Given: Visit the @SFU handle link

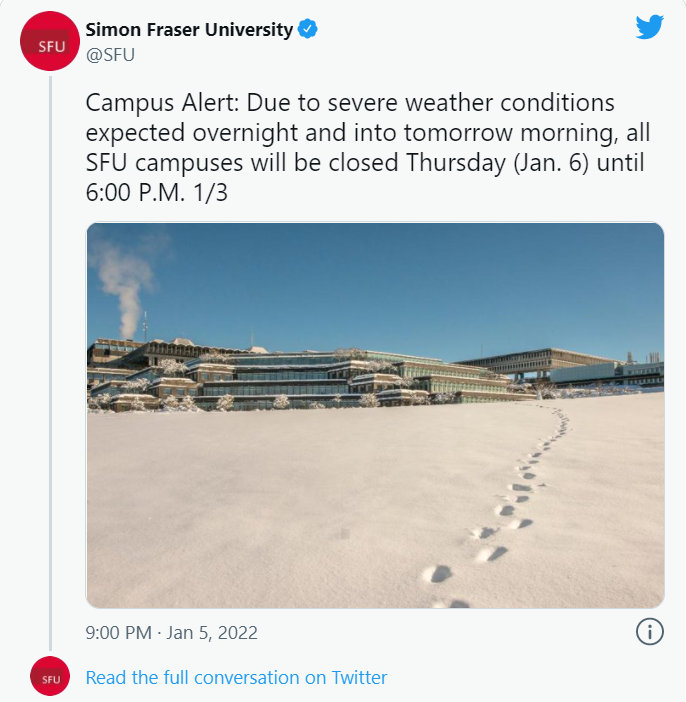Looking at the screenshot, I should 110,55.
